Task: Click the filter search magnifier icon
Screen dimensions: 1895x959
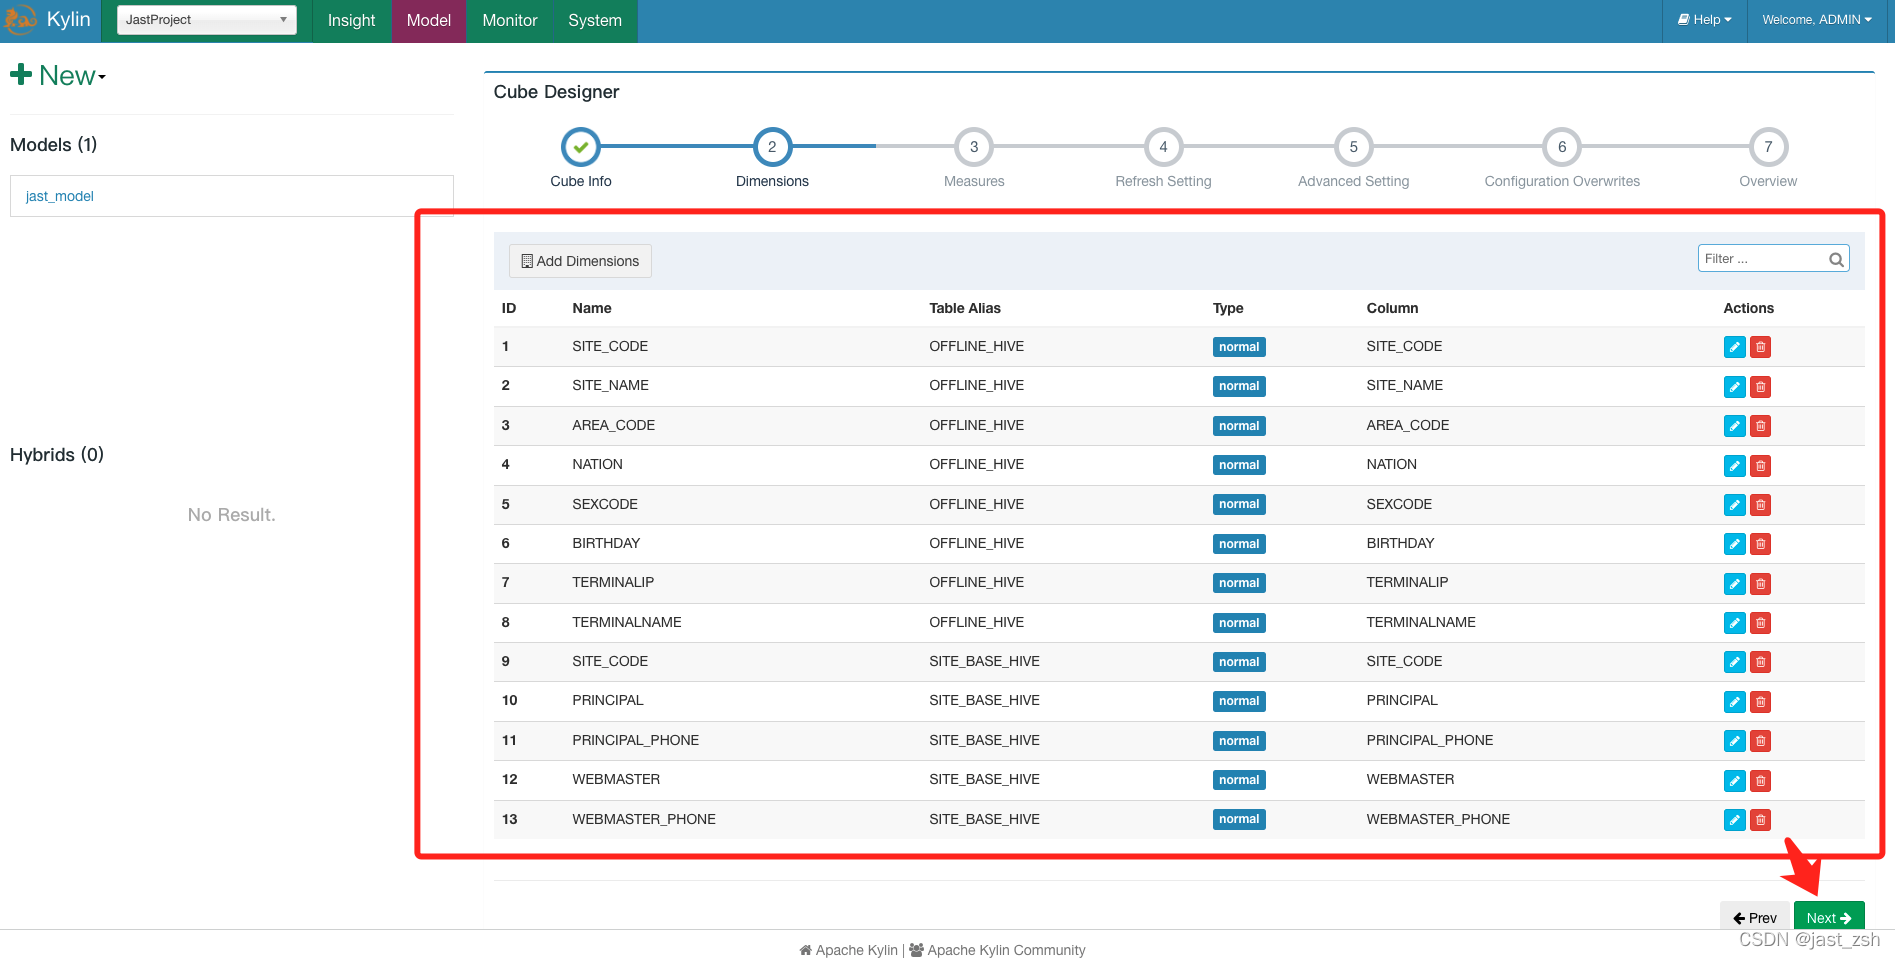Action: (1836, 260)
